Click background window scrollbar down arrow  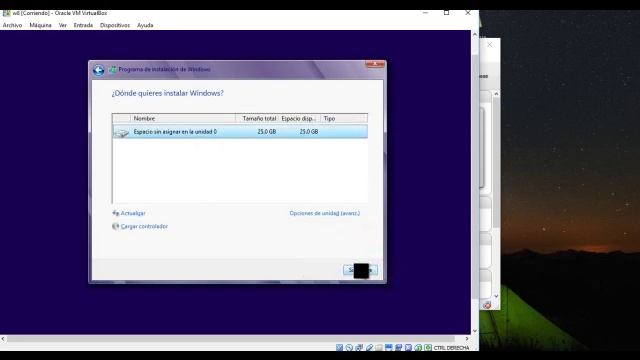click(x=496, y=296)
